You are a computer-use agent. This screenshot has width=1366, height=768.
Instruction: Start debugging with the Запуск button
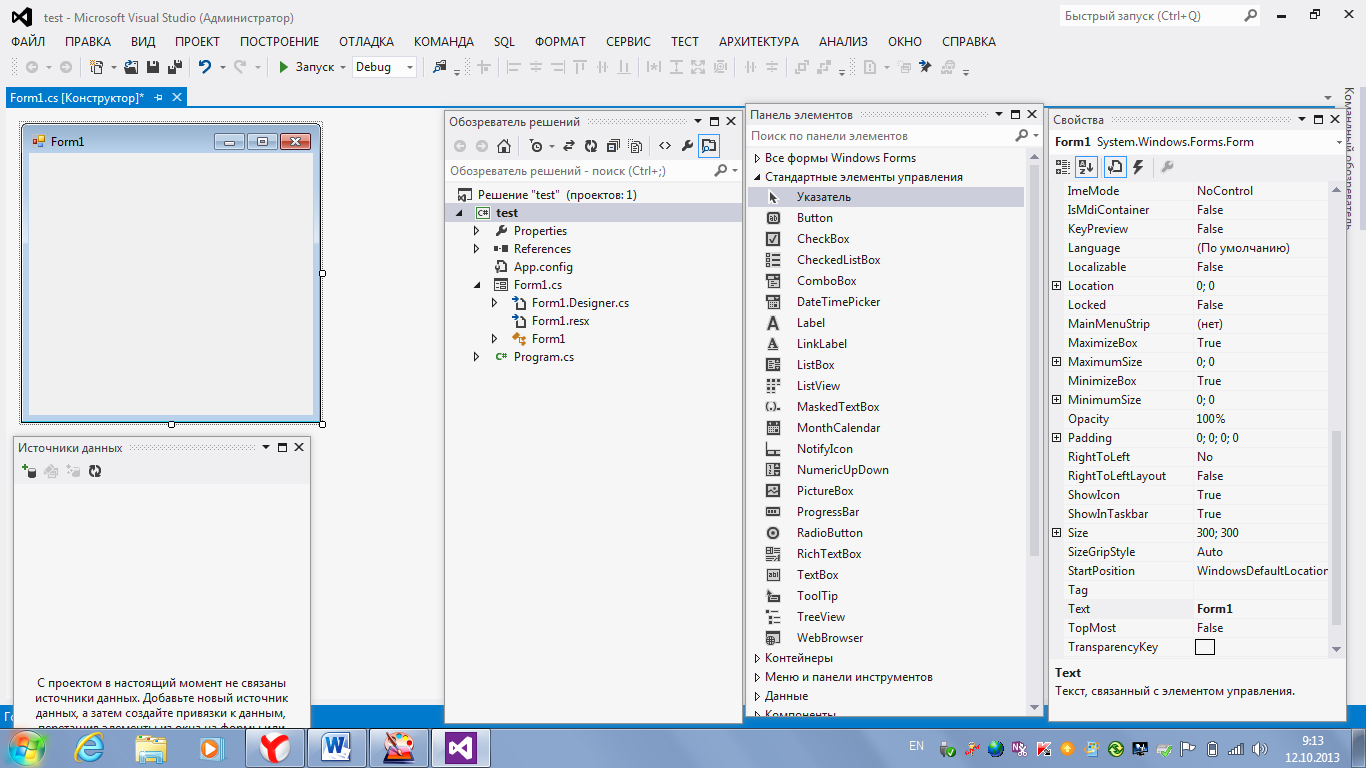tap(306, 67)
